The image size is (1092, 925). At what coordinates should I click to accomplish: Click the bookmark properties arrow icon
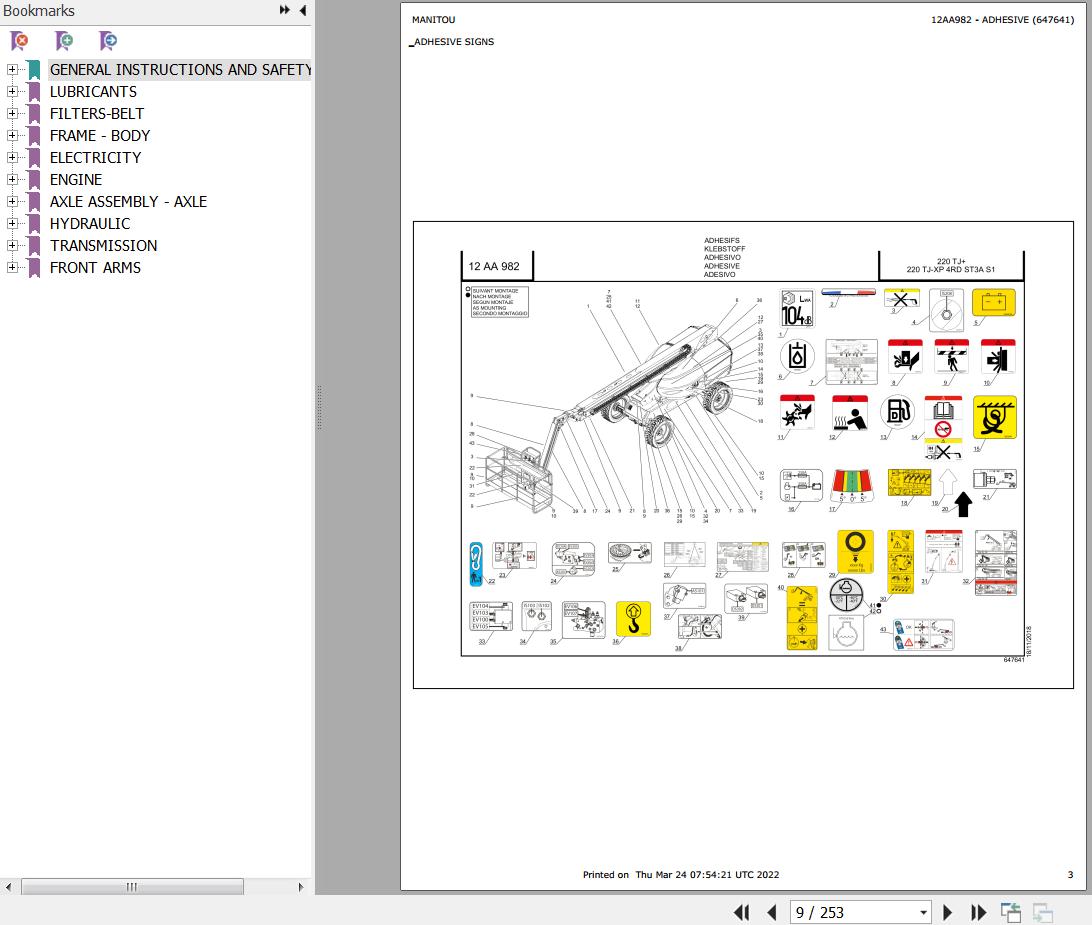[x=108, y=41]
